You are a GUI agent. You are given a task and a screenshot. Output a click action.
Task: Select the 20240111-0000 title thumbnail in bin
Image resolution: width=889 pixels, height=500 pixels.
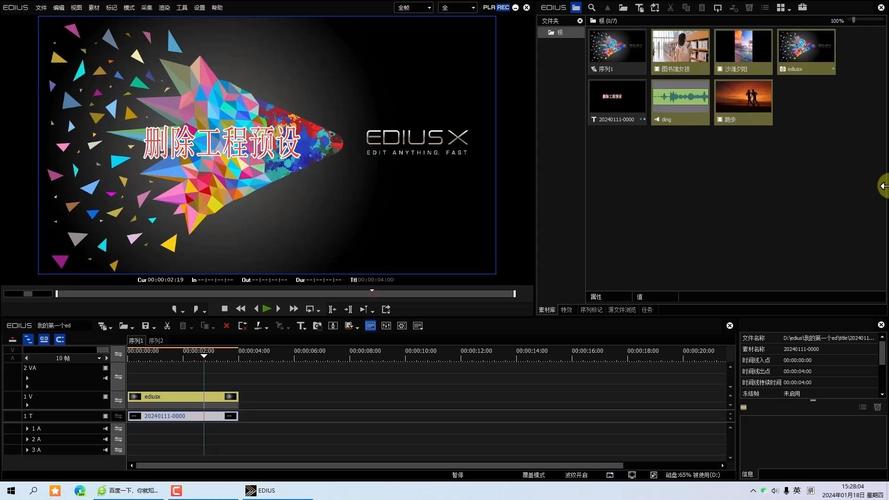[617, 102]
